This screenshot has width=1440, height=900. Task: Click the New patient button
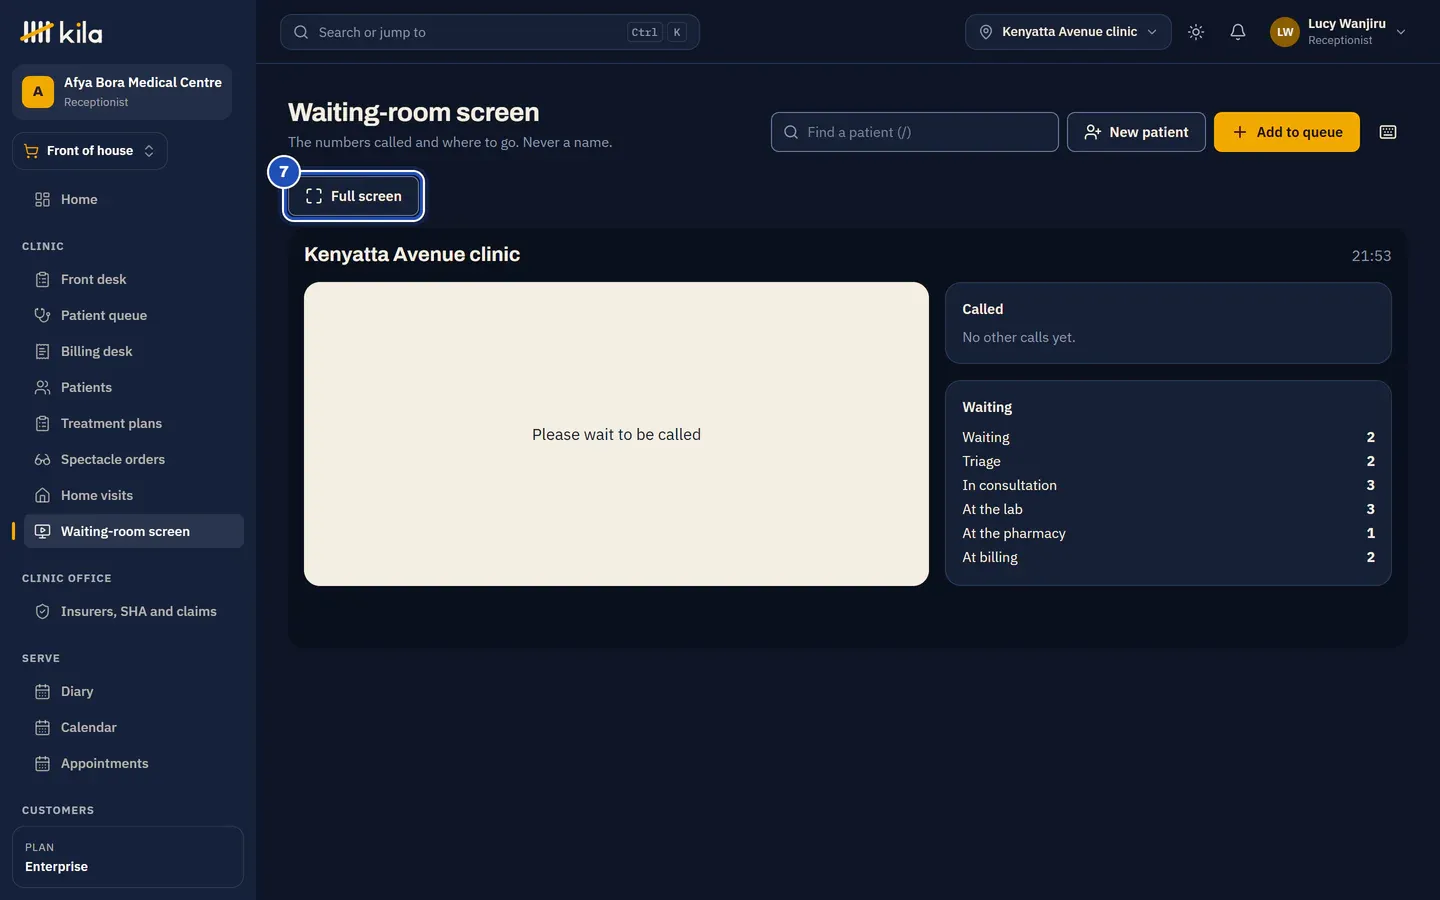coord(1136,132)
